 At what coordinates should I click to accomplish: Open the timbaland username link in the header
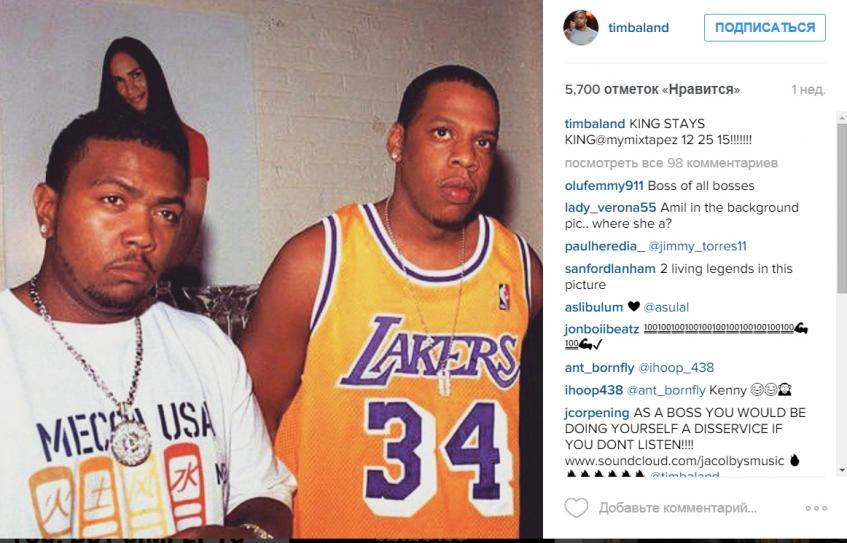[638, 28]
